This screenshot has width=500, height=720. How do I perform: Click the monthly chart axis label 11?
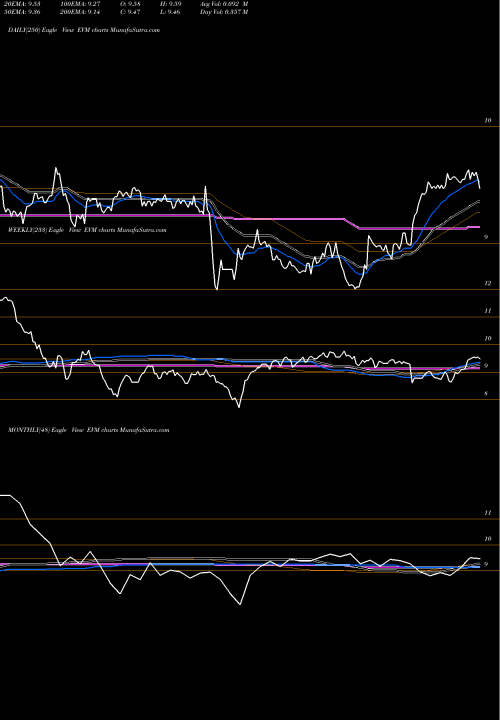pos(488,512)
